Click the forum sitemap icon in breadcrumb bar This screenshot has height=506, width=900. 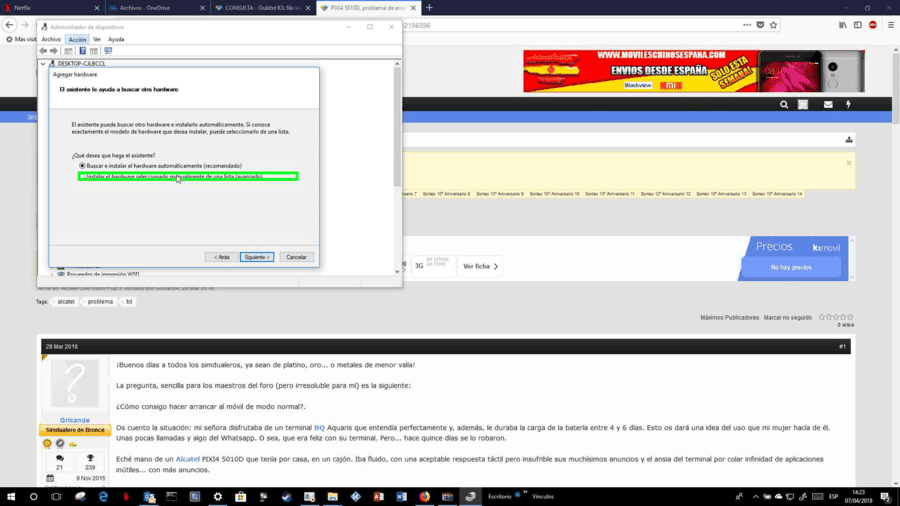point(849,139)
